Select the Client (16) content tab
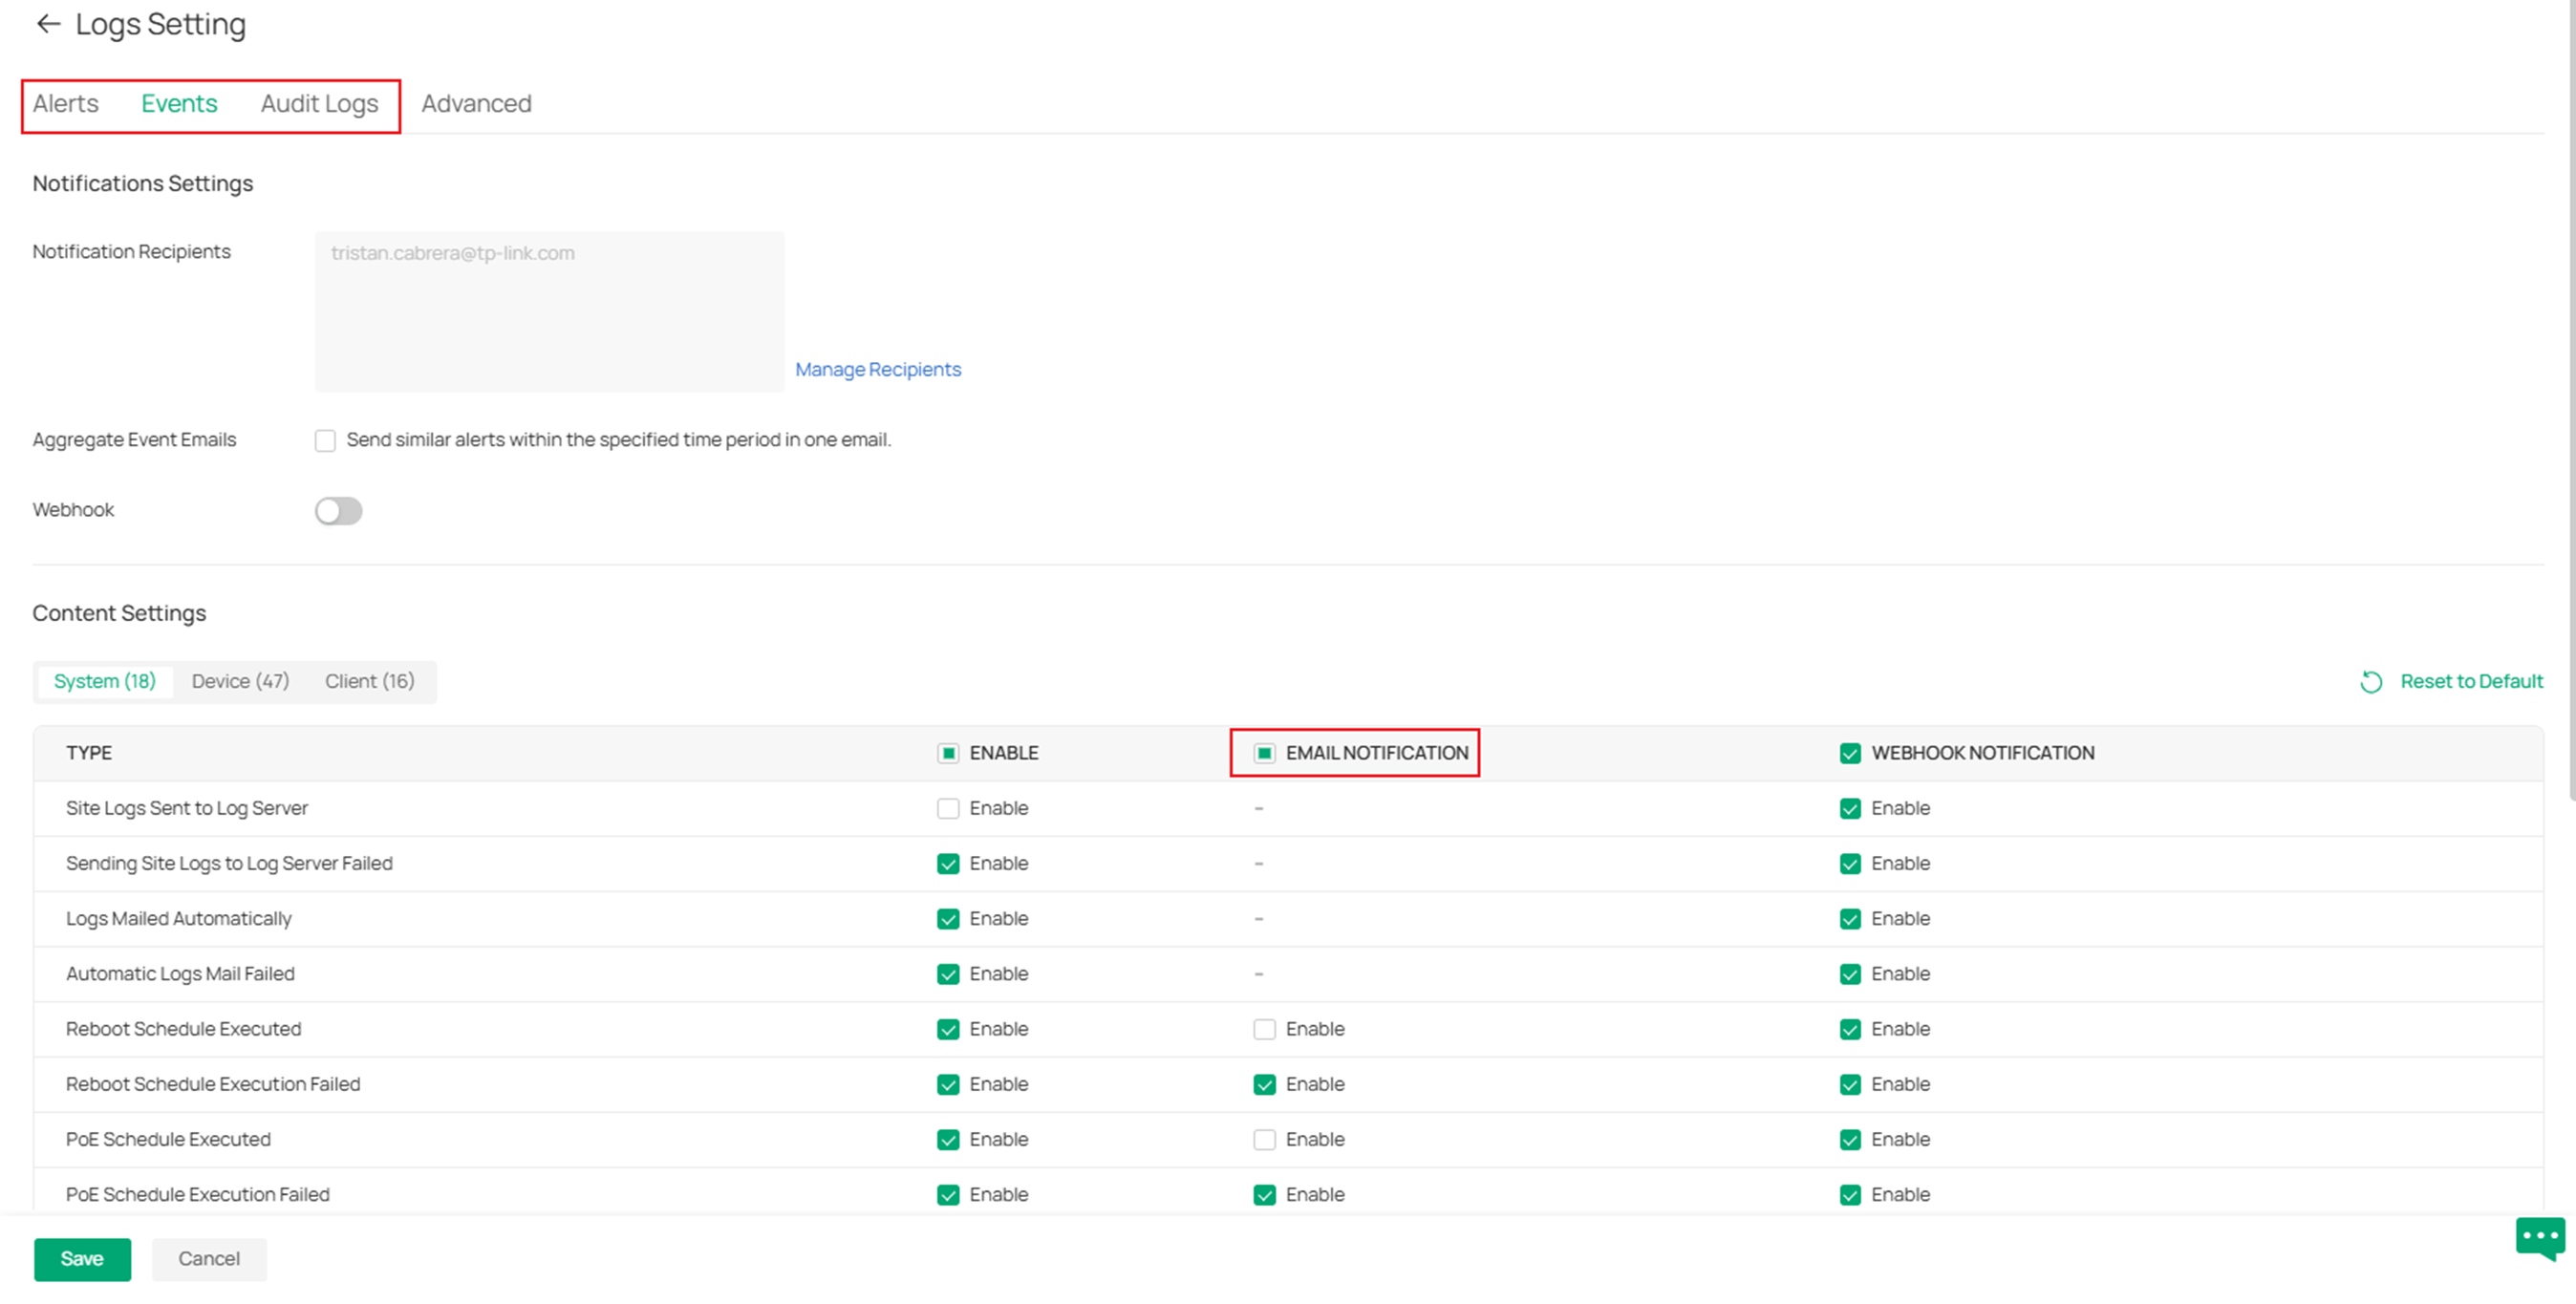 point(370,682)
